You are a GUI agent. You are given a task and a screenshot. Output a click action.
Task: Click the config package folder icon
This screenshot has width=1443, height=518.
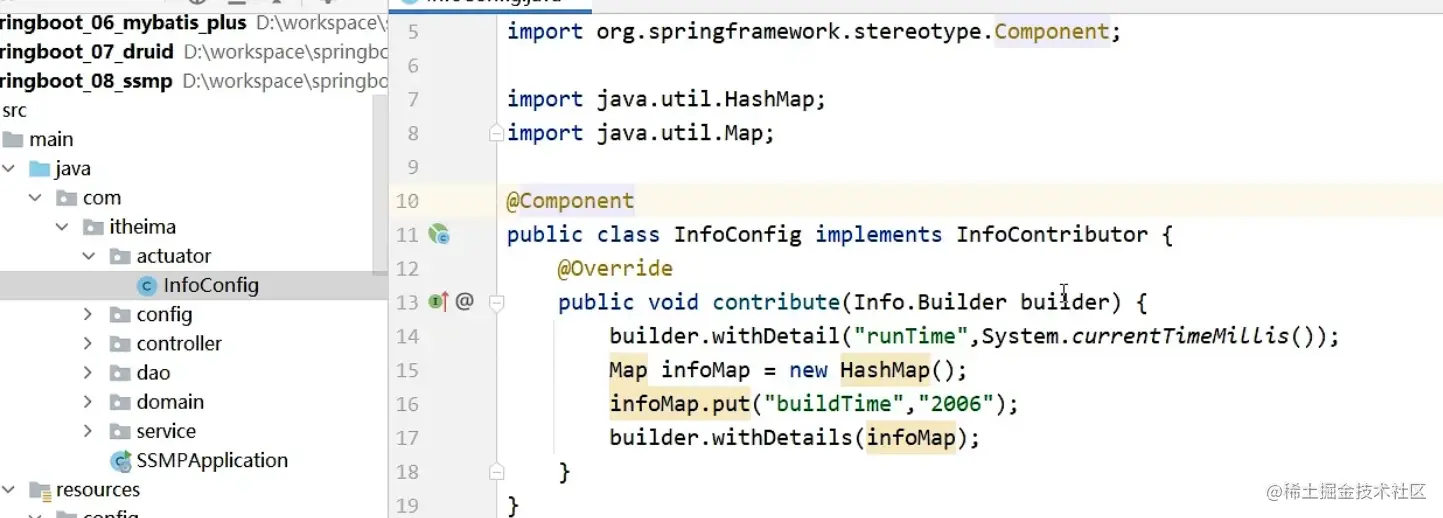point(120,314)
